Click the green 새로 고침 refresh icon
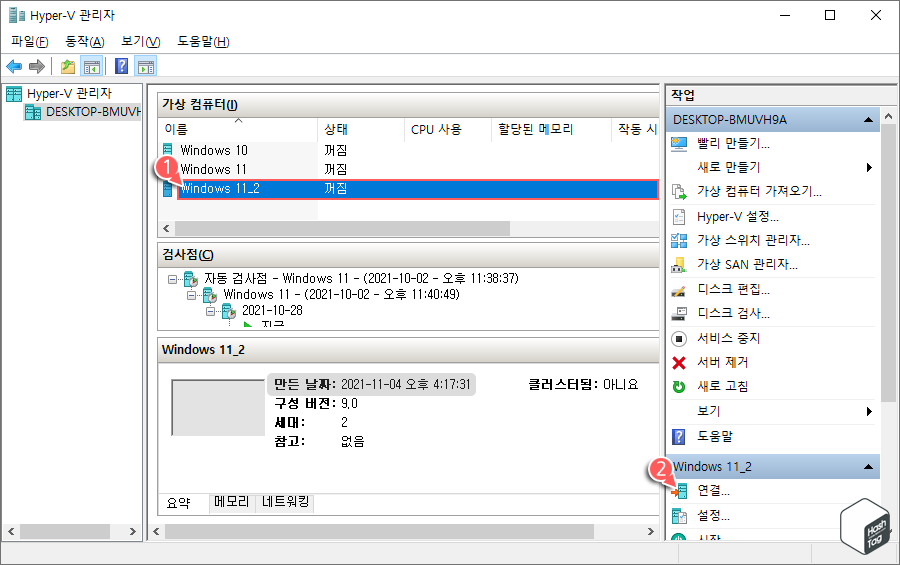This screenshot has width=900, height=565. (x=679, y=387)
